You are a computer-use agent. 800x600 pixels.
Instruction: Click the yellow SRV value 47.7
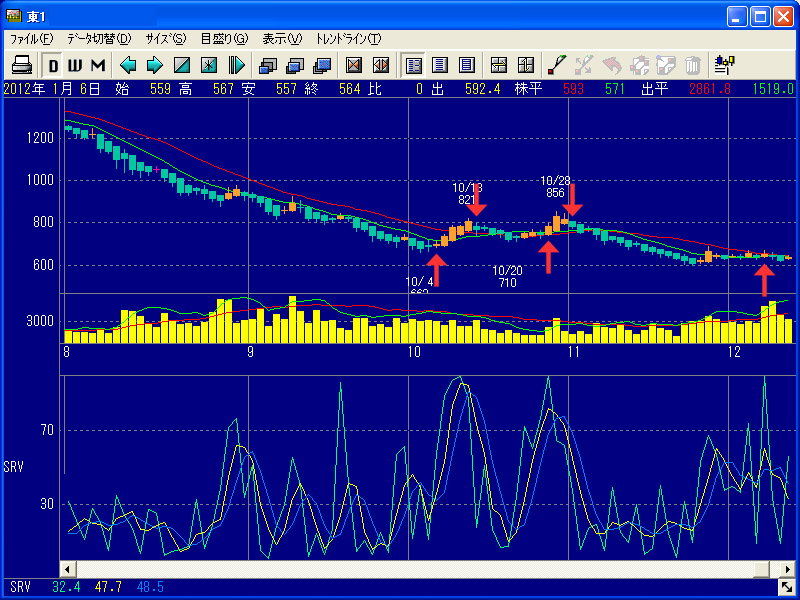point(108,587)
